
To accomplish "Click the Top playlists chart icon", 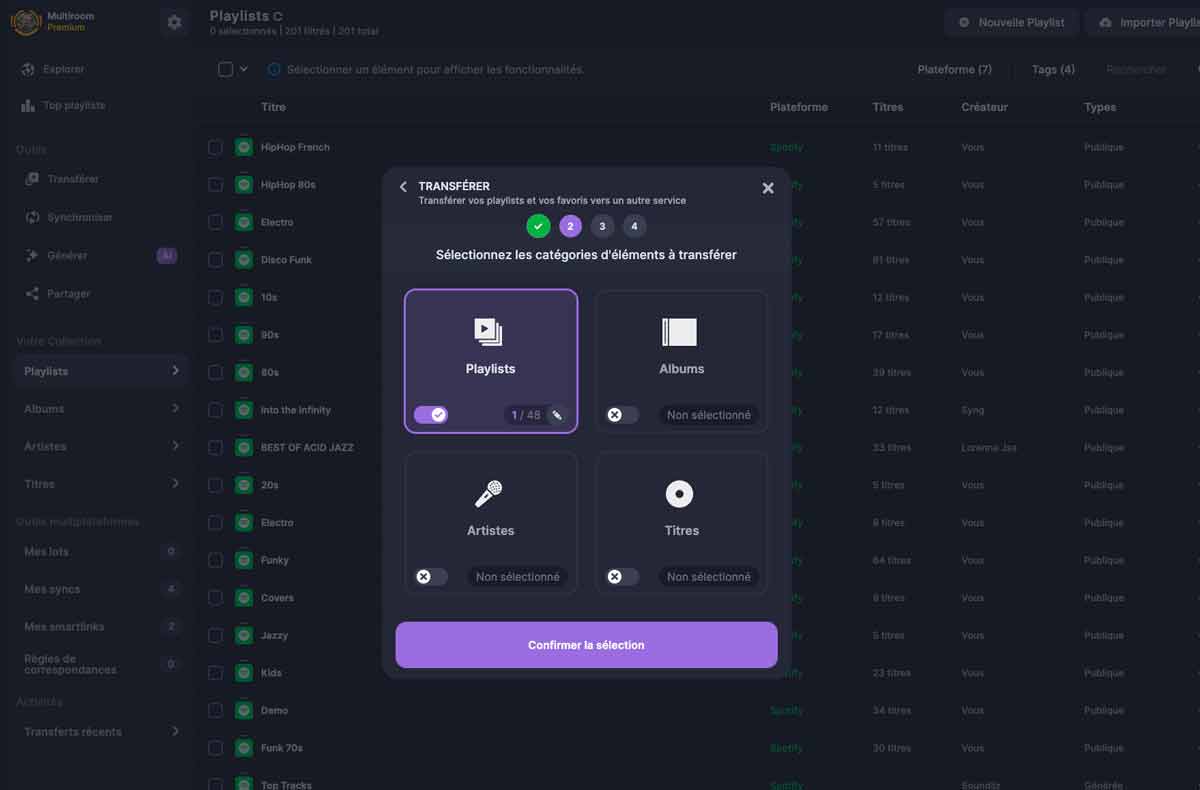I will click(28, 105).
